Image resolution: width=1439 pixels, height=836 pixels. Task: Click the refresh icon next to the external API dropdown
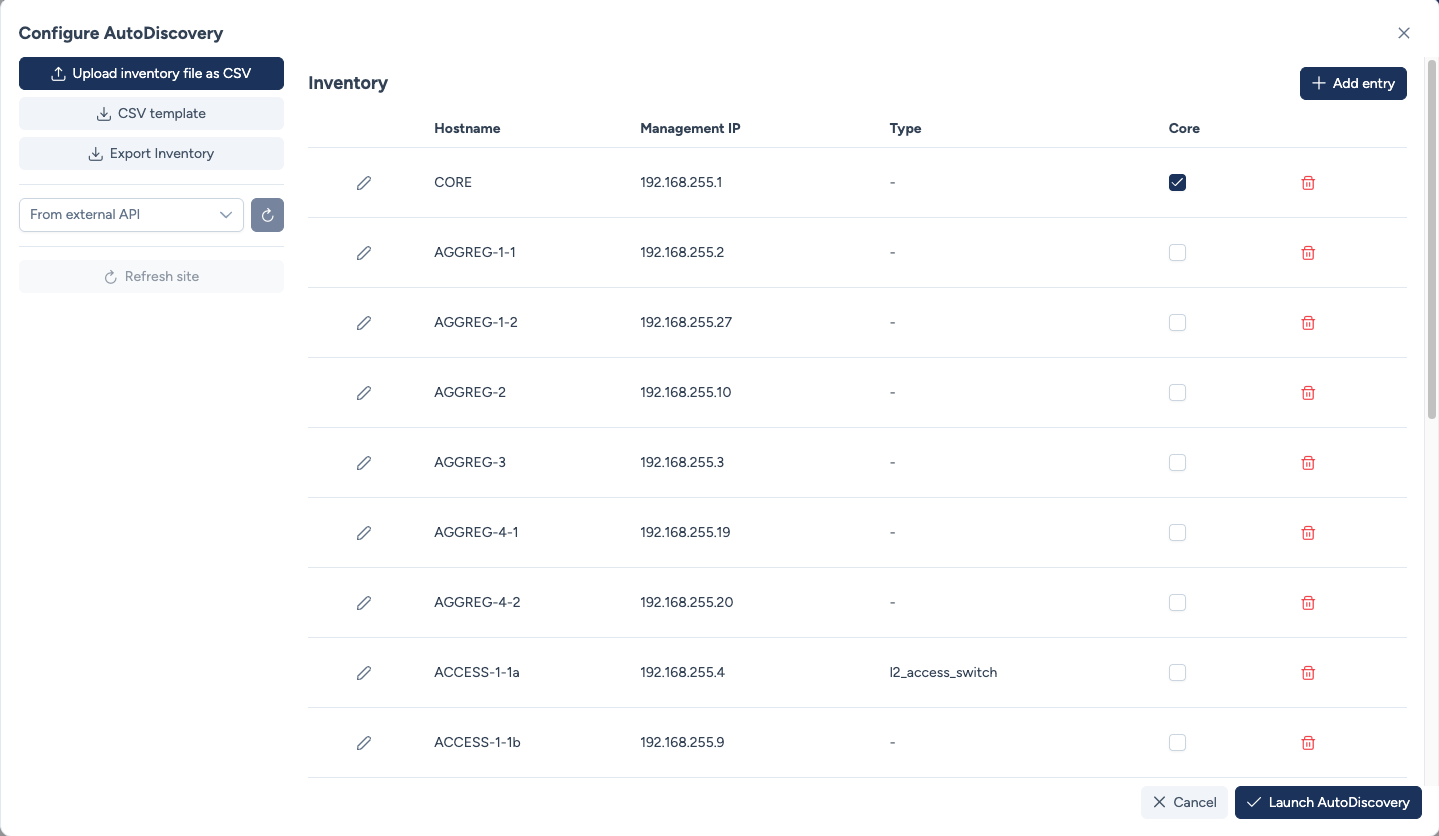[267, 215]
